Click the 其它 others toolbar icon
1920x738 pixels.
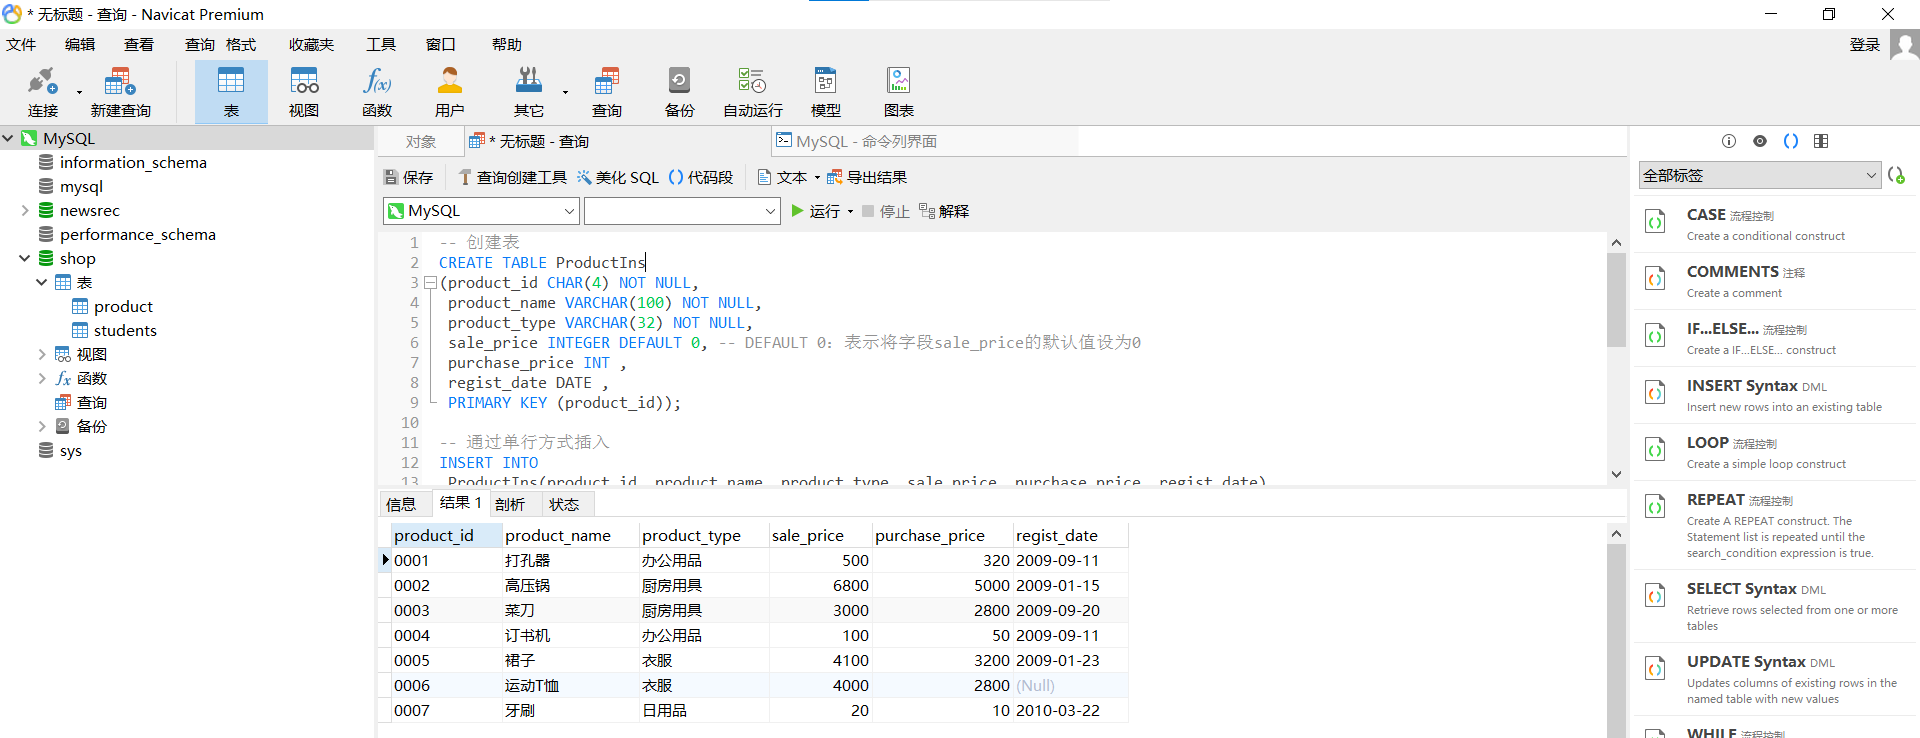pyautogui.click(x=529, y=92)
